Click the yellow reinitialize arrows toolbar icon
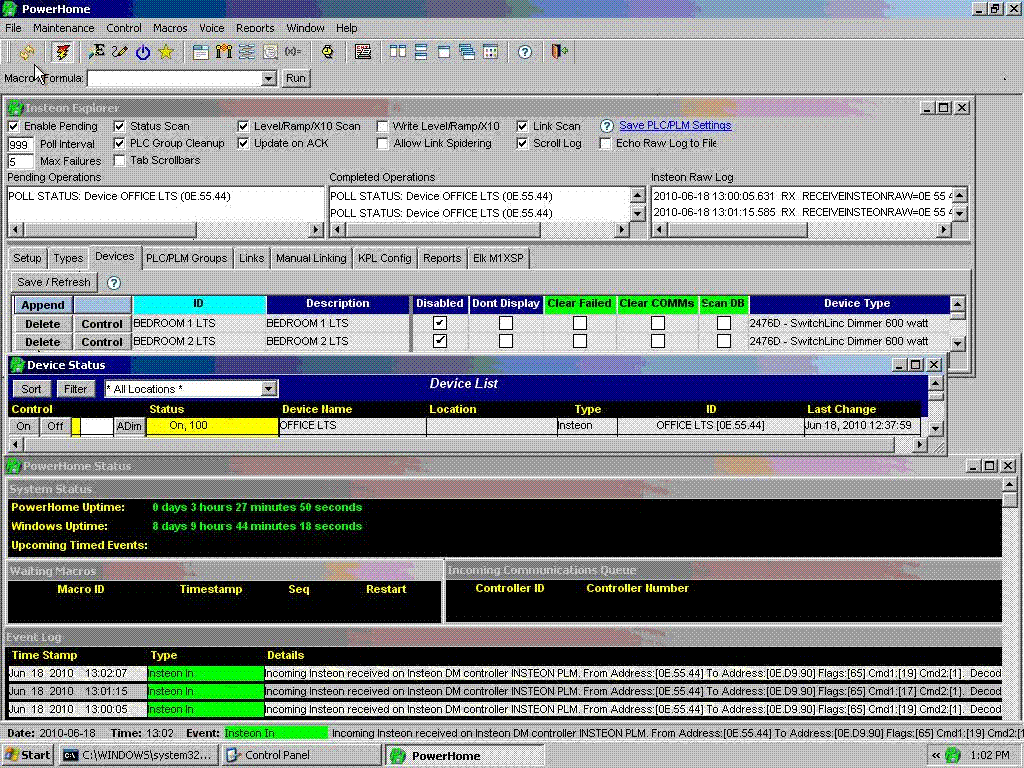Screen dimensions: 1024x768 pyautogui.click(x=27, y=52)
